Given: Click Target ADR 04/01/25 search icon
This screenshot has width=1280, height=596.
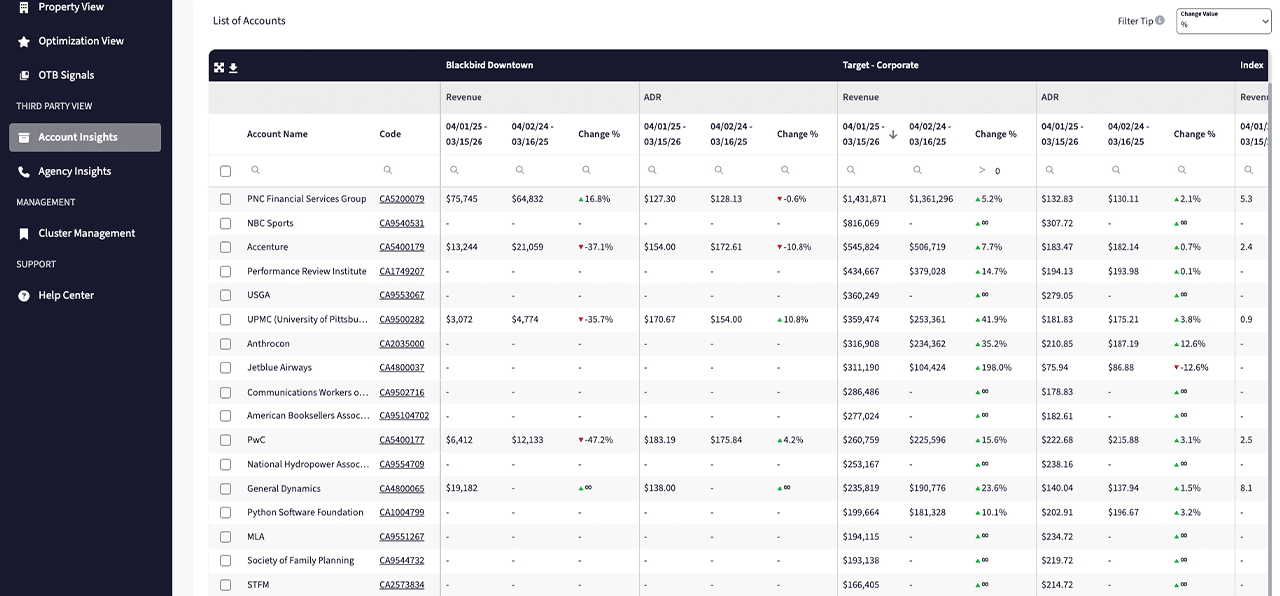Looking at the screenshot, I should point(1049,170).
